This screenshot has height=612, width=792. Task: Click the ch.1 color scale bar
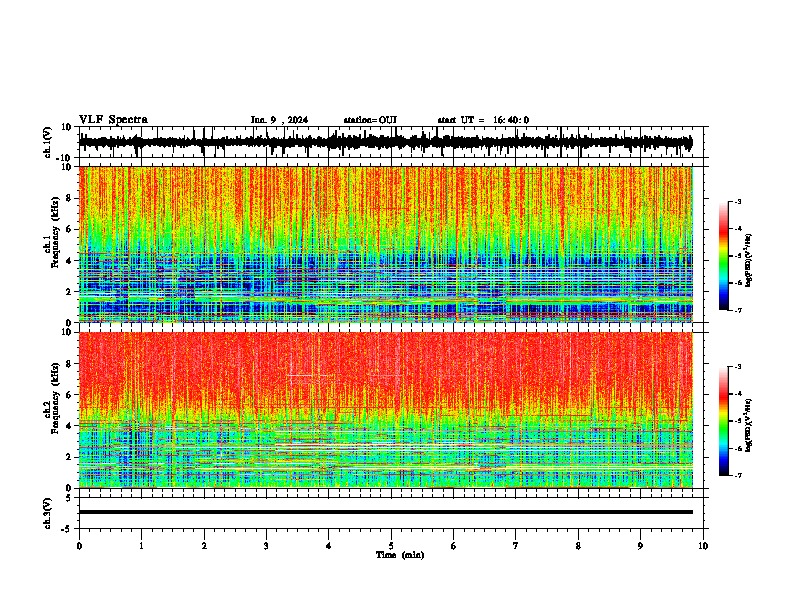click(x=723, y=256)
